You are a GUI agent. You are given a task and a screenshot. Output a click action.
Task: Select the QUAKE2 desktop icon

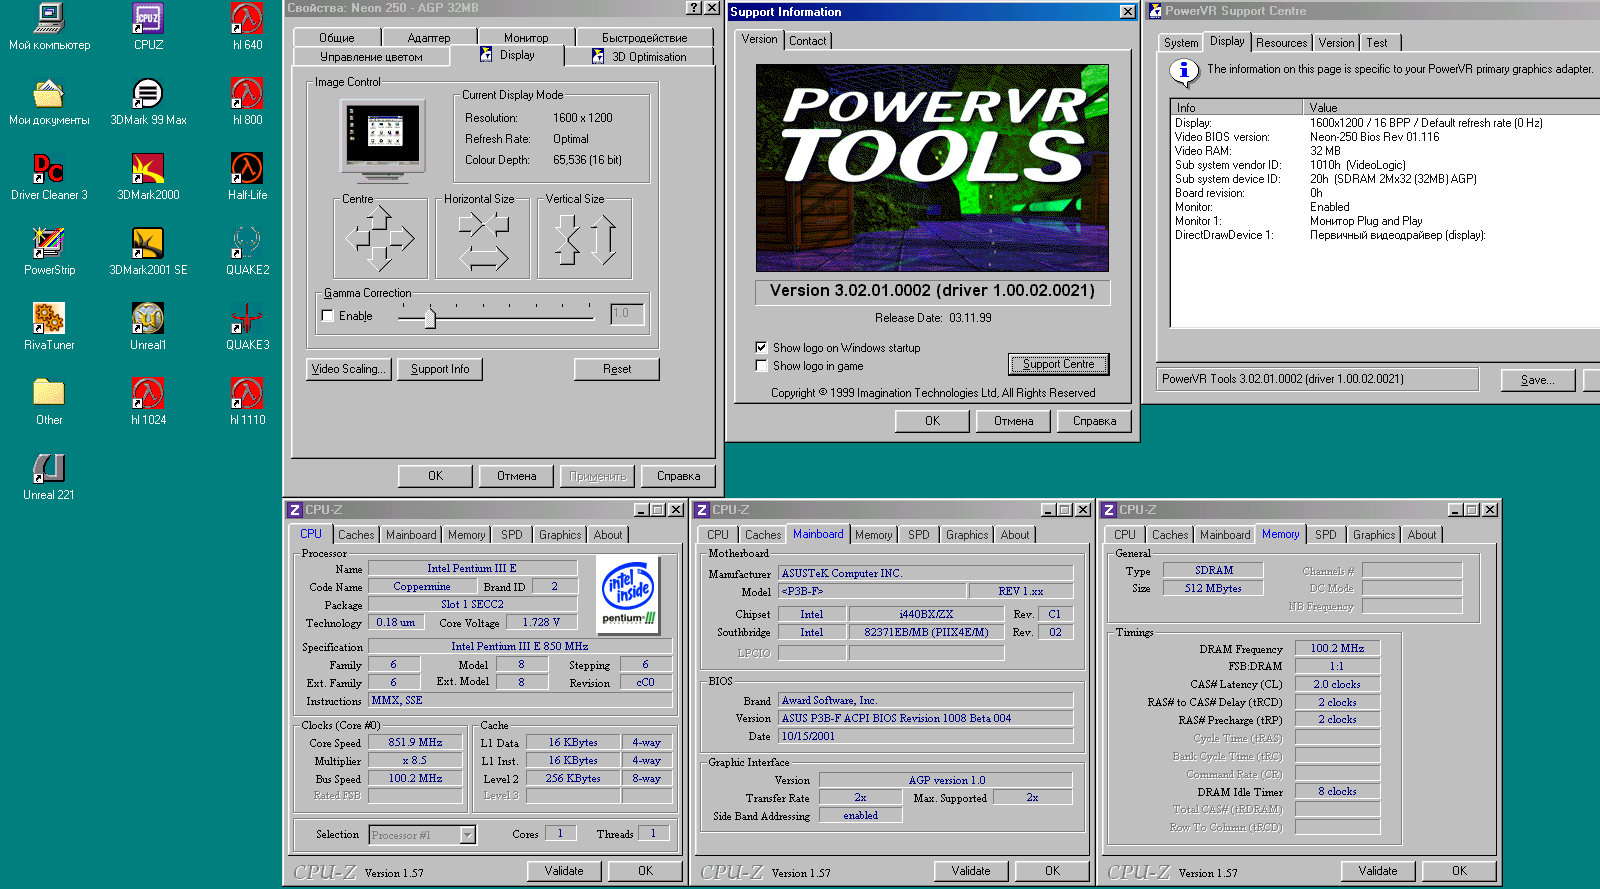tap(247, 251)
